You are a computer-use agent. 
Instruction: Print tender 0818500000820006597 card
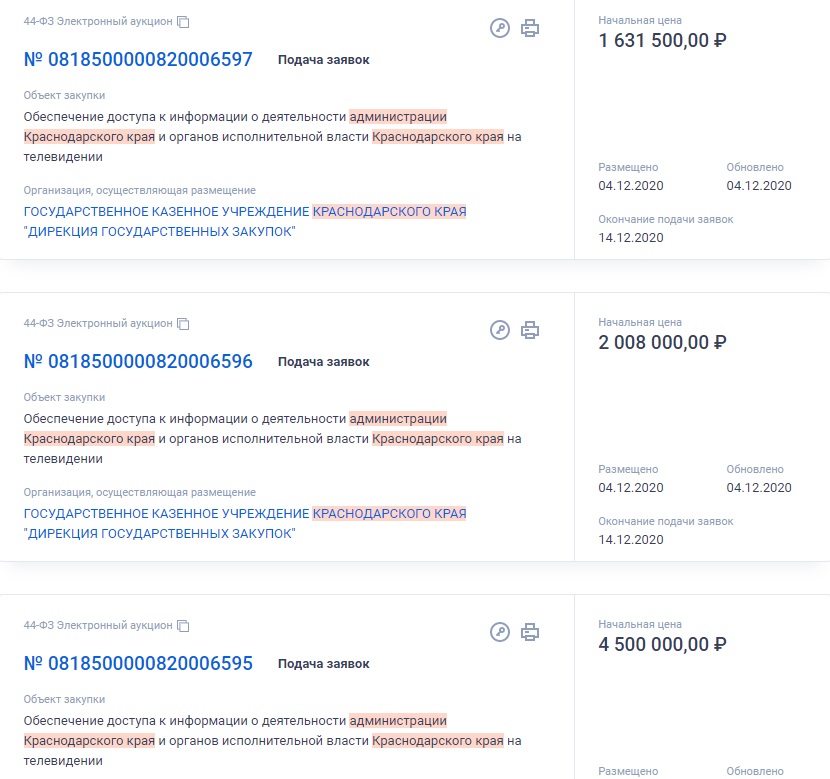tap(530, 28)
